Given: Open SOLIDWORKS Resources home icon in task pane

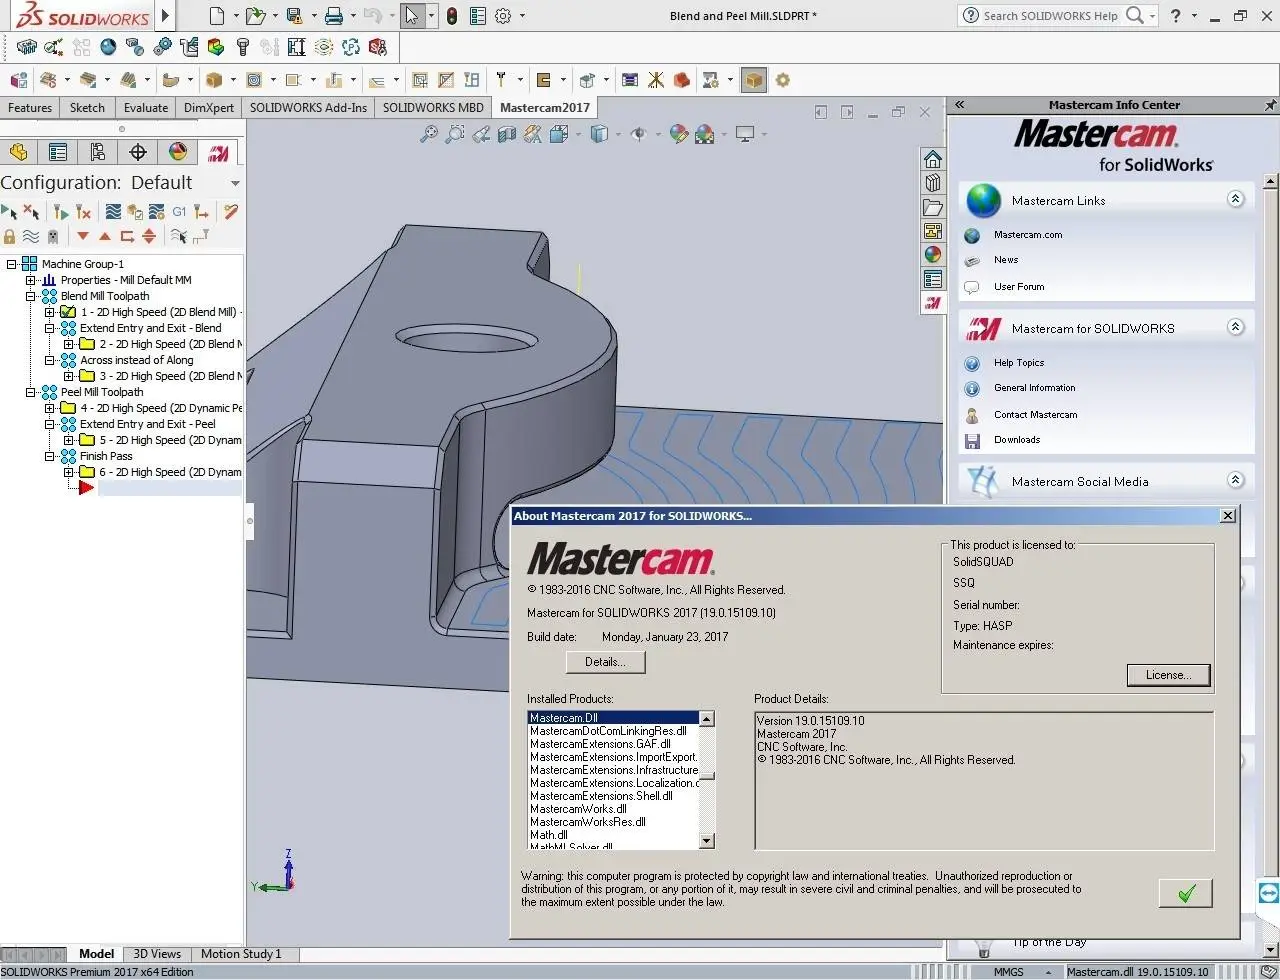Looking at the screenshot, I should [x=933, y=160].
